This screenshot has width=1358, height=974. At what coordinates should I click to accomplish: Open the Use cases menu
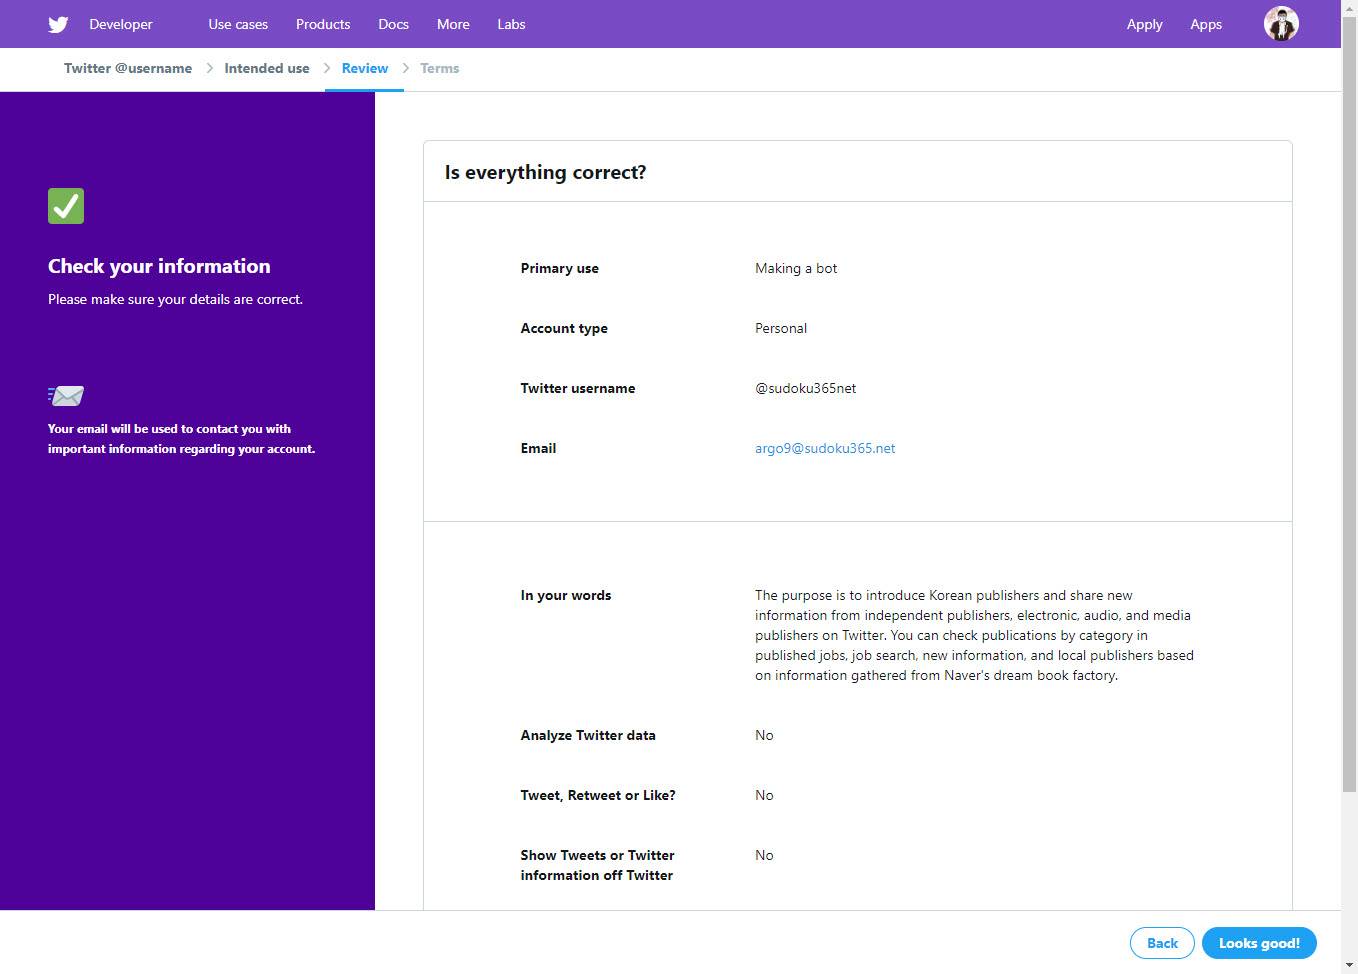pyautogui.click(x=238, y=24)
